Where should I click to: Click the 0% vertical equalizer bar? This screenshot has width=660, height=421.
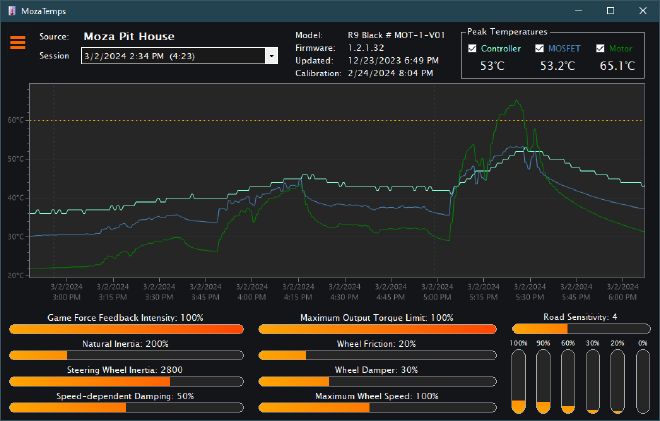tap(641, 380)
